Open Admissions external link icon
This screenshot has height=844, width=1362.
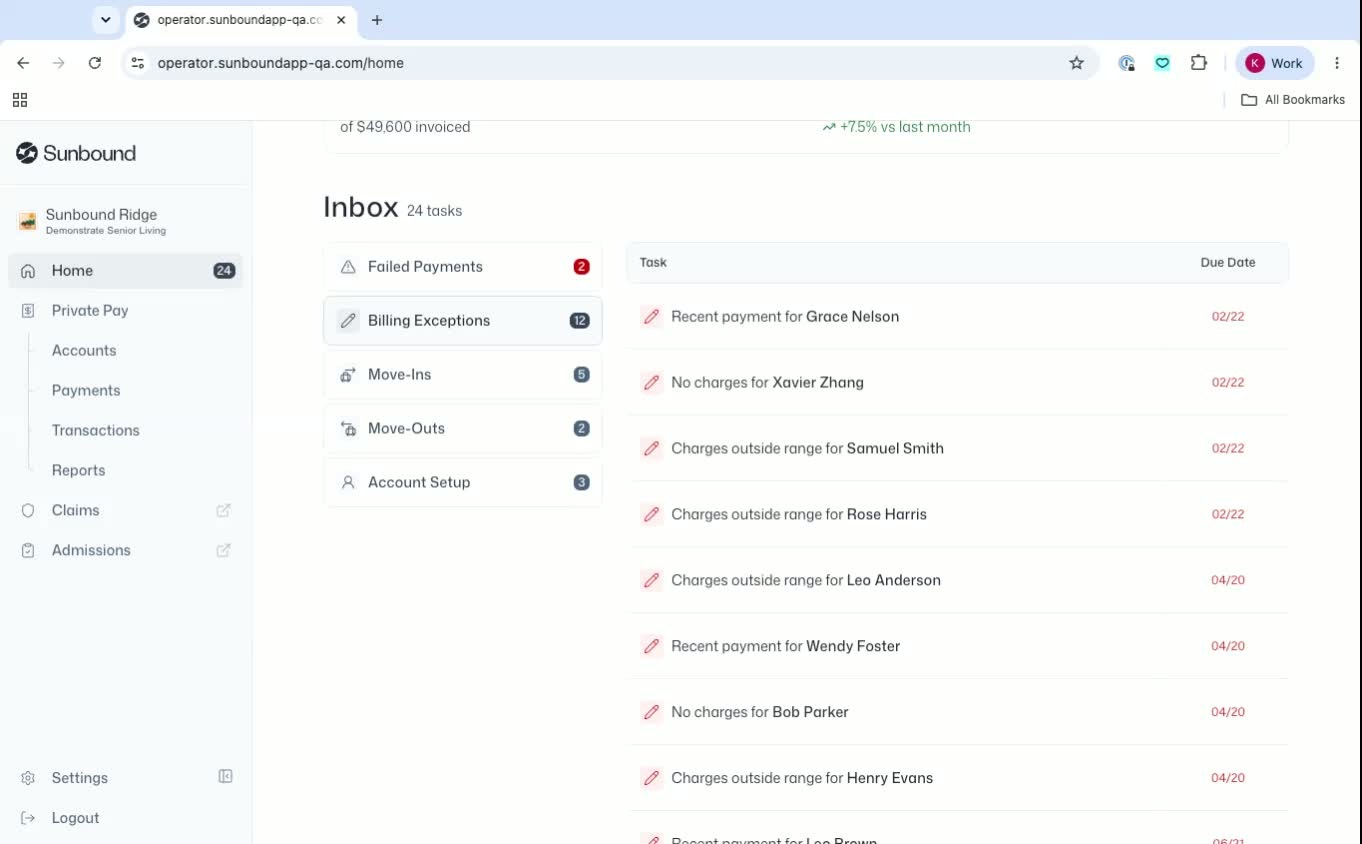pos(224,550)
